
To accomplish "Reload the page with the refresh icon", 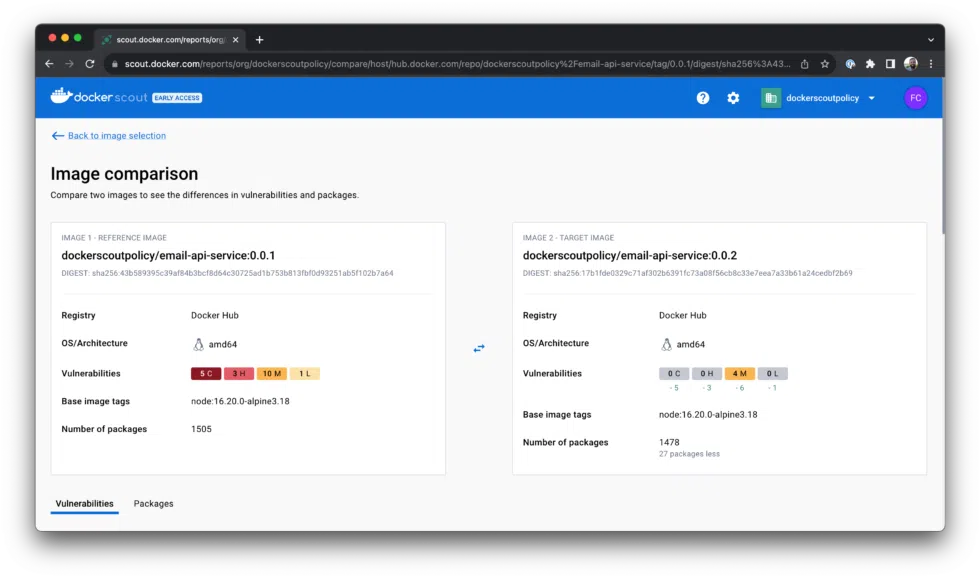I will [90, 64].
